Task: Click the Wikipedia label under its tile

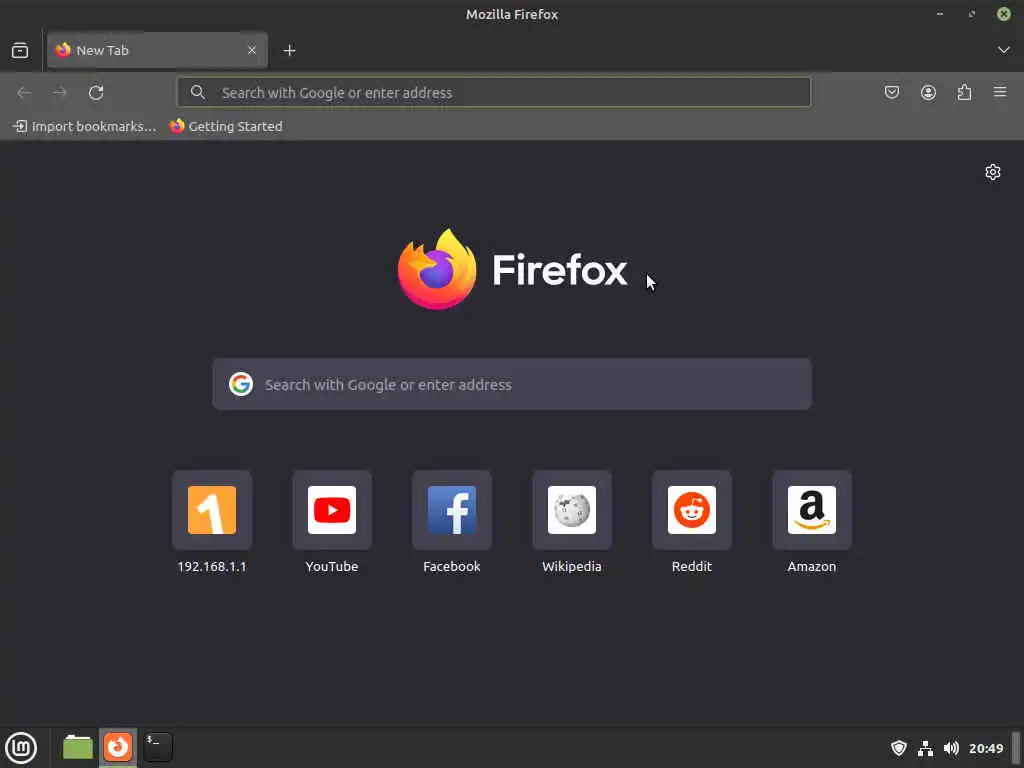Action: (x=572, y=566)
